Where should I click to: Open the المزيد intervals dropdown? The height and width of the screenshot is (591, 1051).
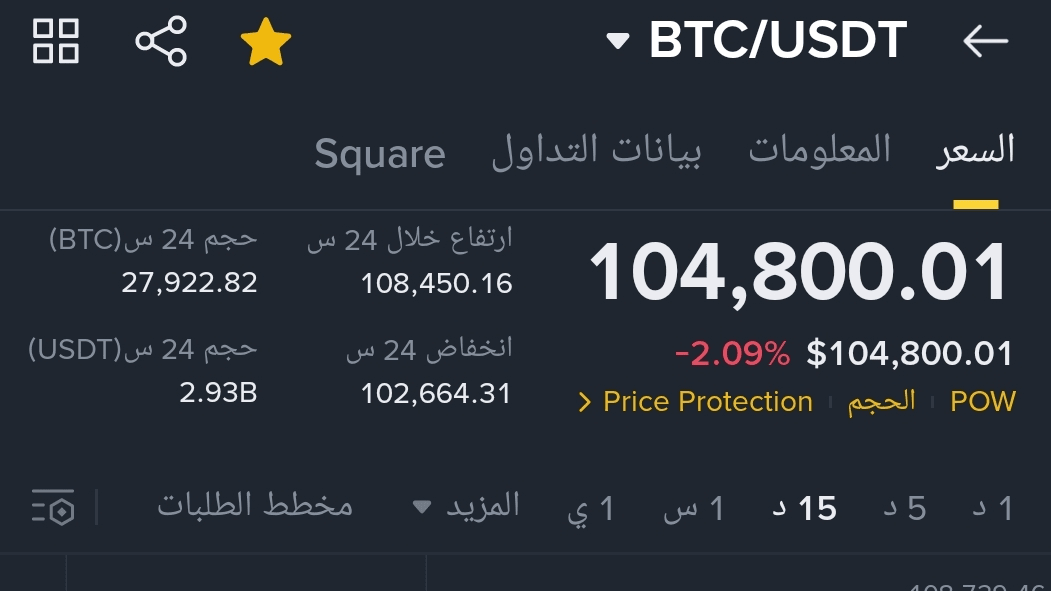click(x=467, y=507)
